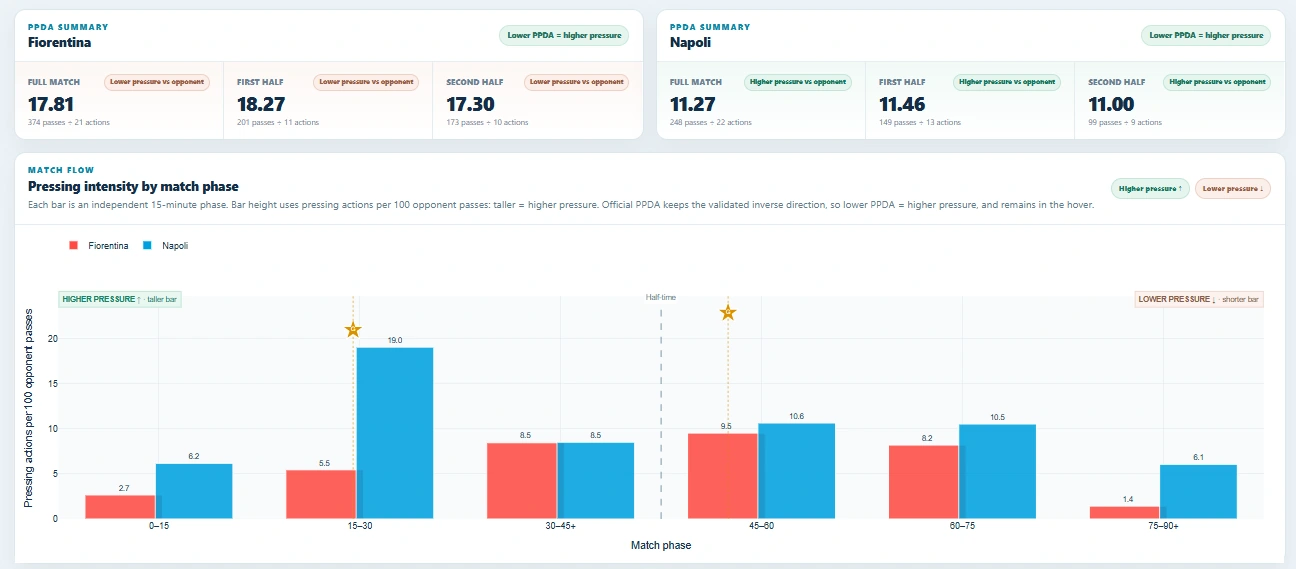1296x569 pixels.
Task: Click the blue Napoli legend color swatch
Action: 147,245
